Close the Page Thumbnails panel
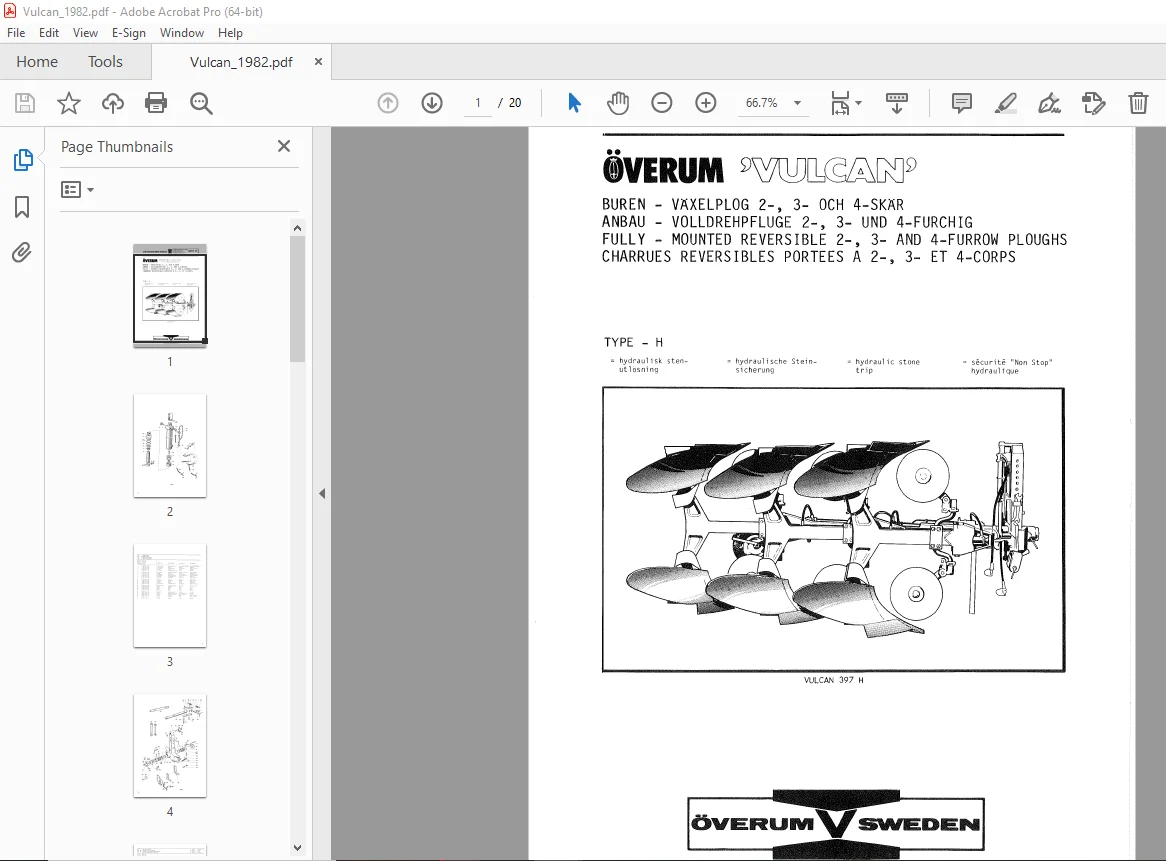1166x861 pixels. click(x=284, y=146)
